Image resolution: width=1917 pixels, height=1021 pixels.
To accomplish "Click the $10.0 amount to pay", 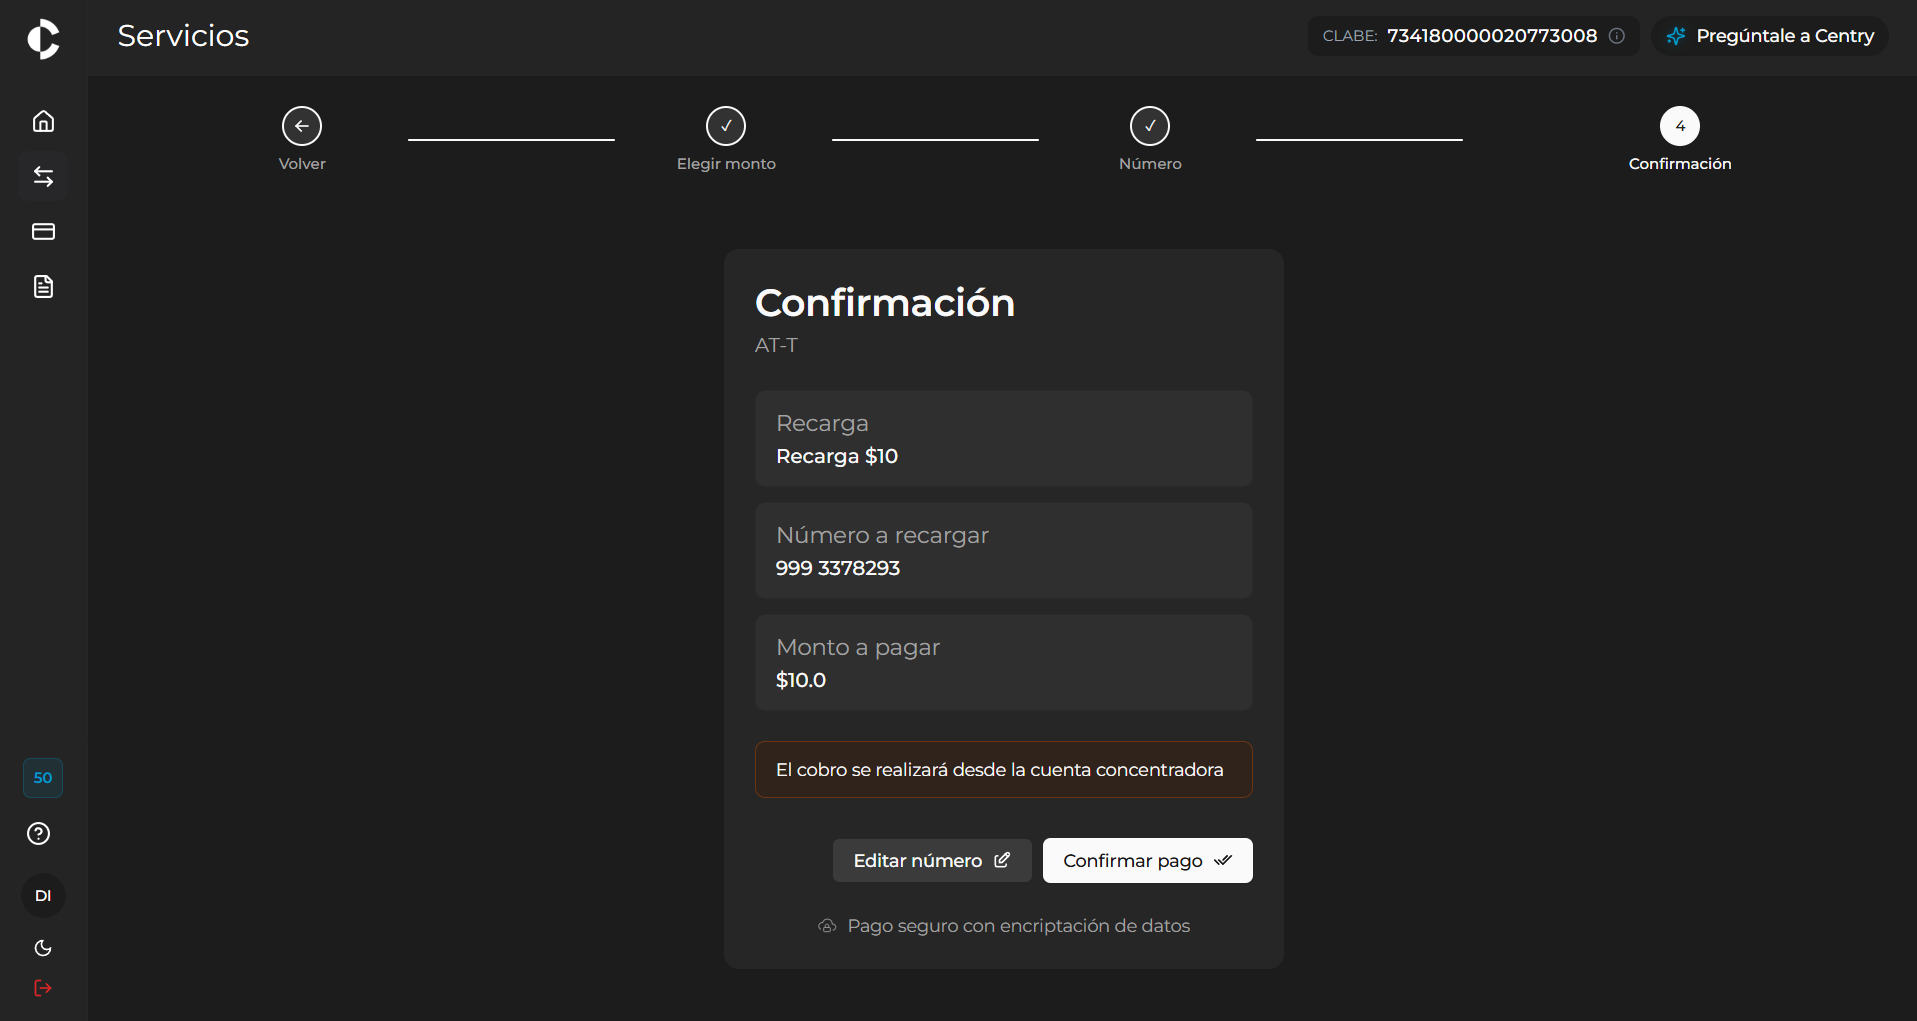I will coord(801,680).
